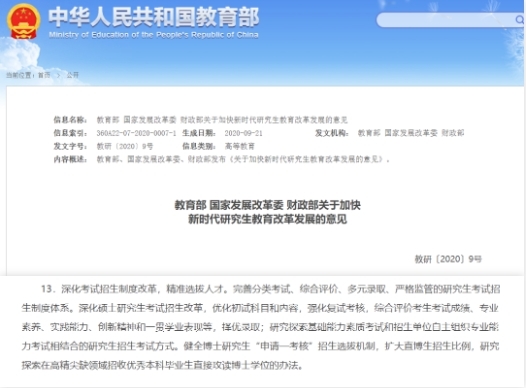Click the Ministry of Education English subtitle
The height and width of the screenshot is (388, 526).
[154, 35]
